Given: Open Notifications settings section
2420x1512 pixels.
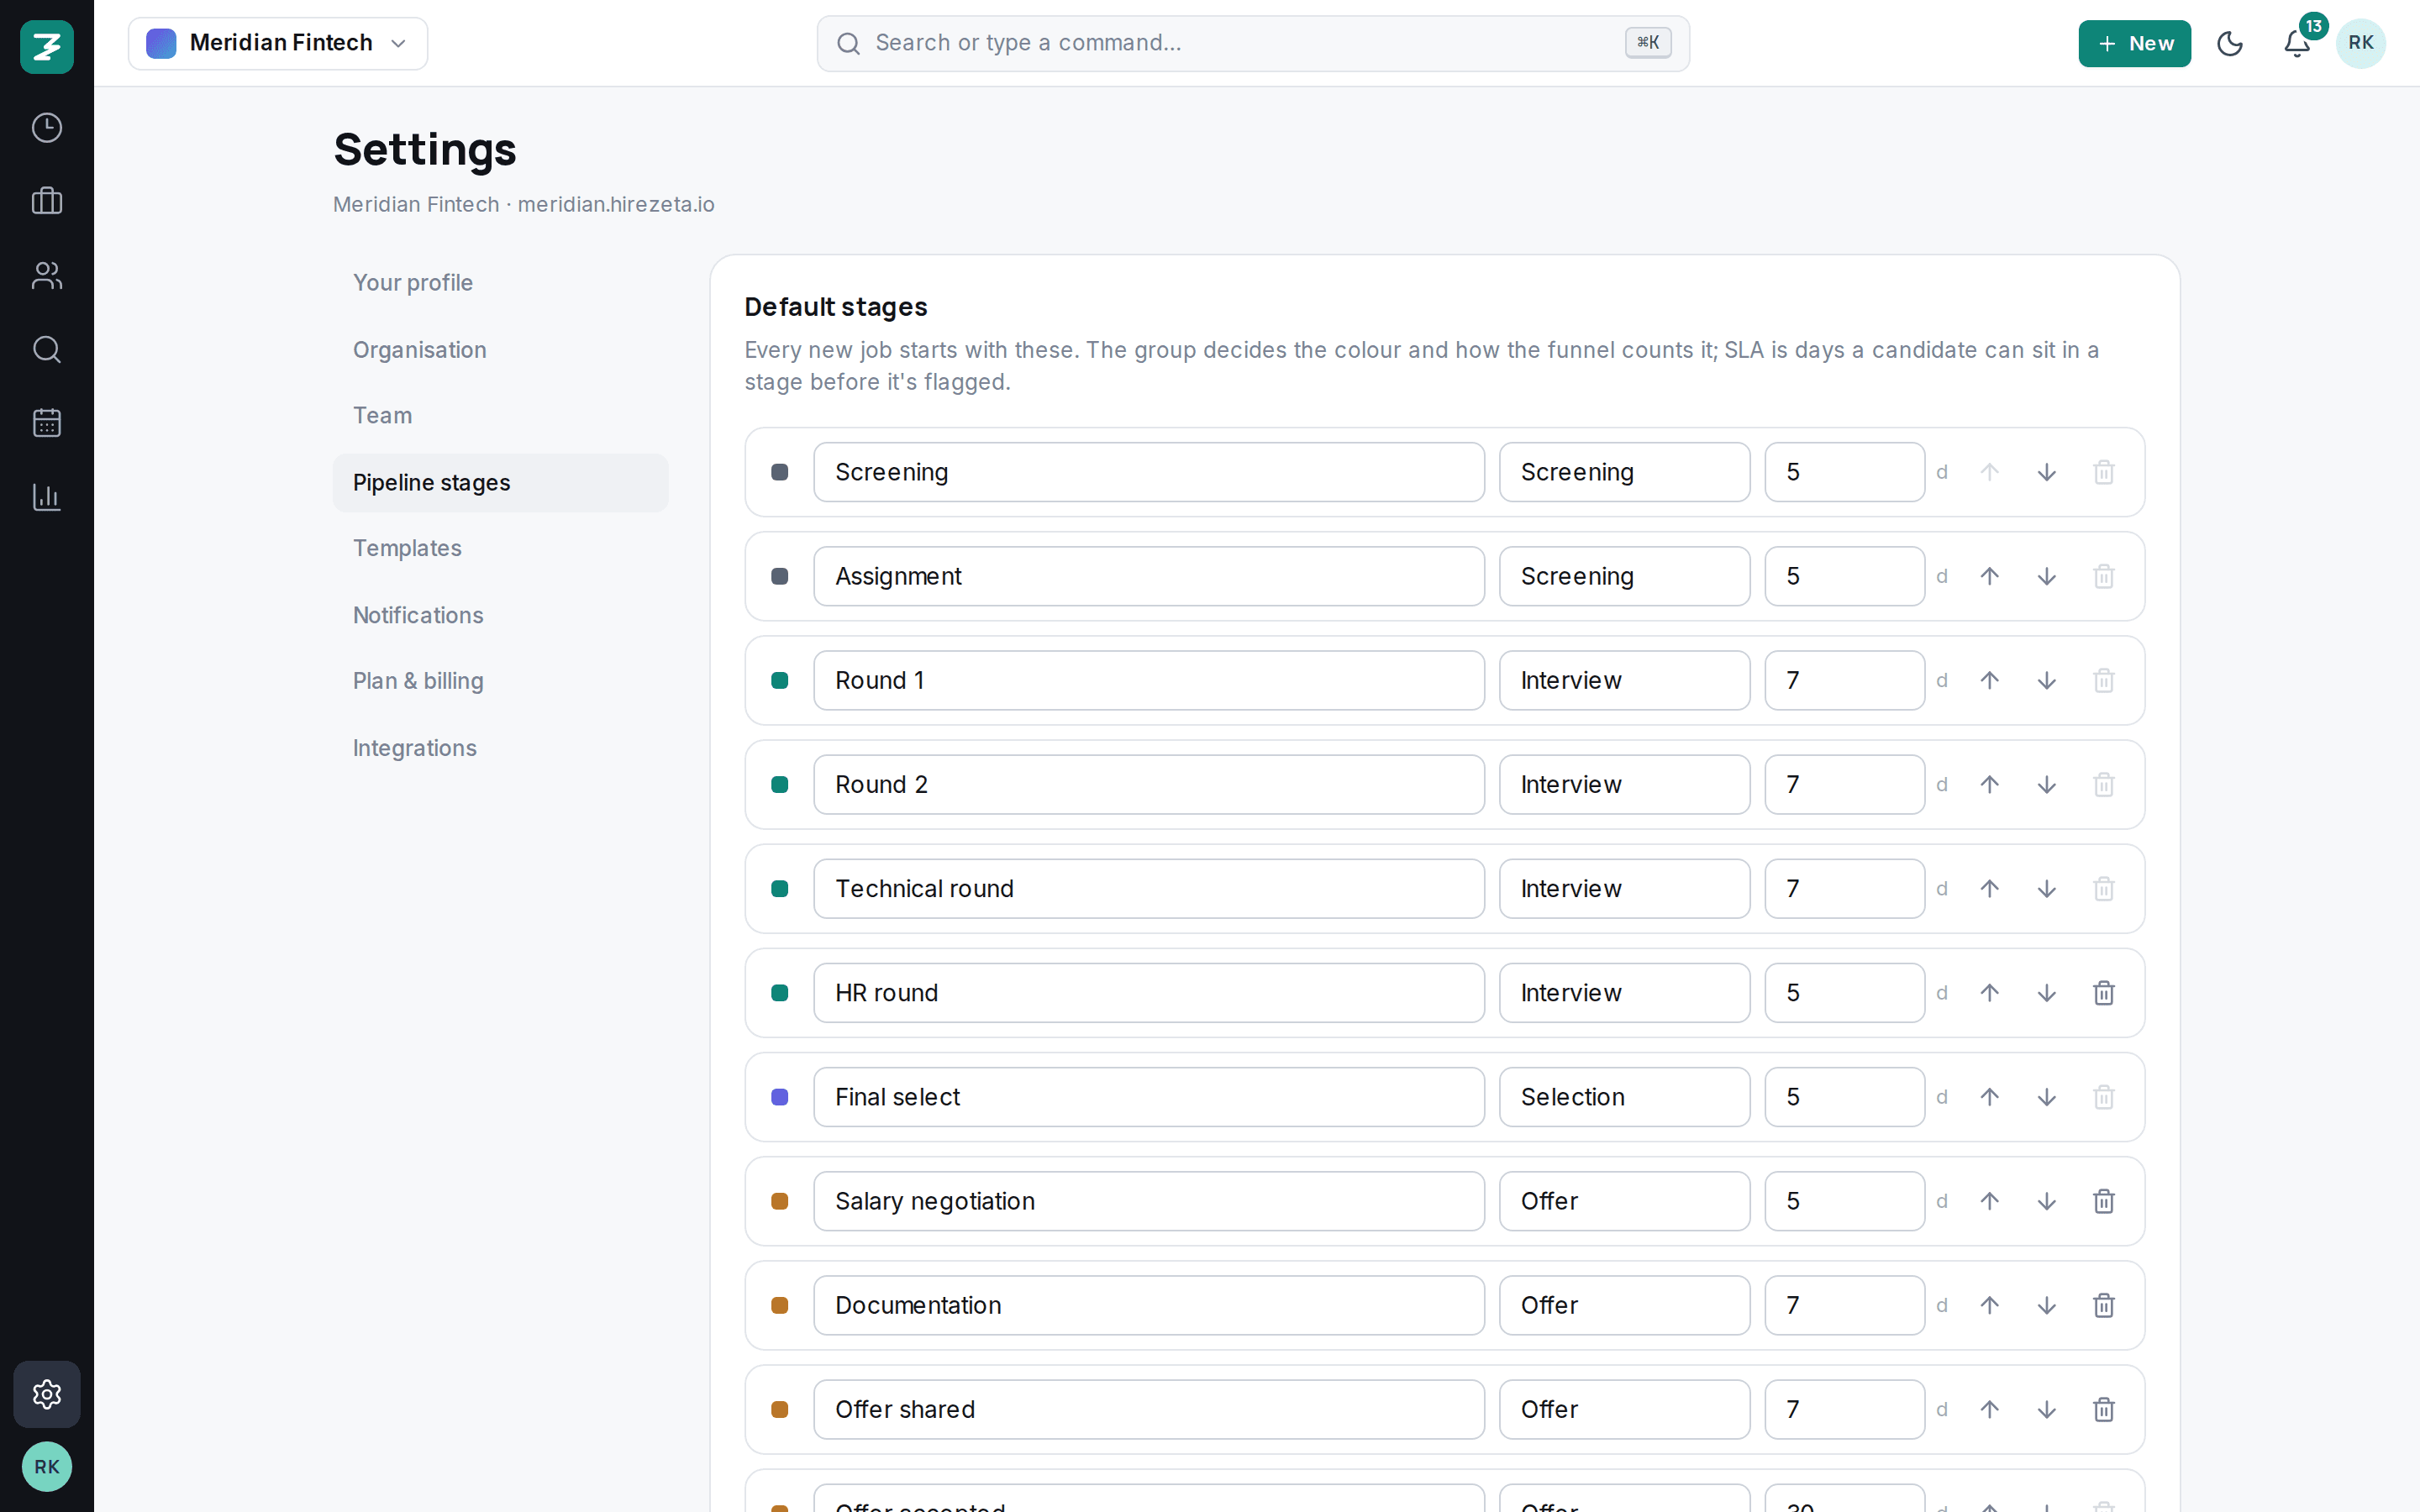Looking at the screenshot, I should pos(500,615).
